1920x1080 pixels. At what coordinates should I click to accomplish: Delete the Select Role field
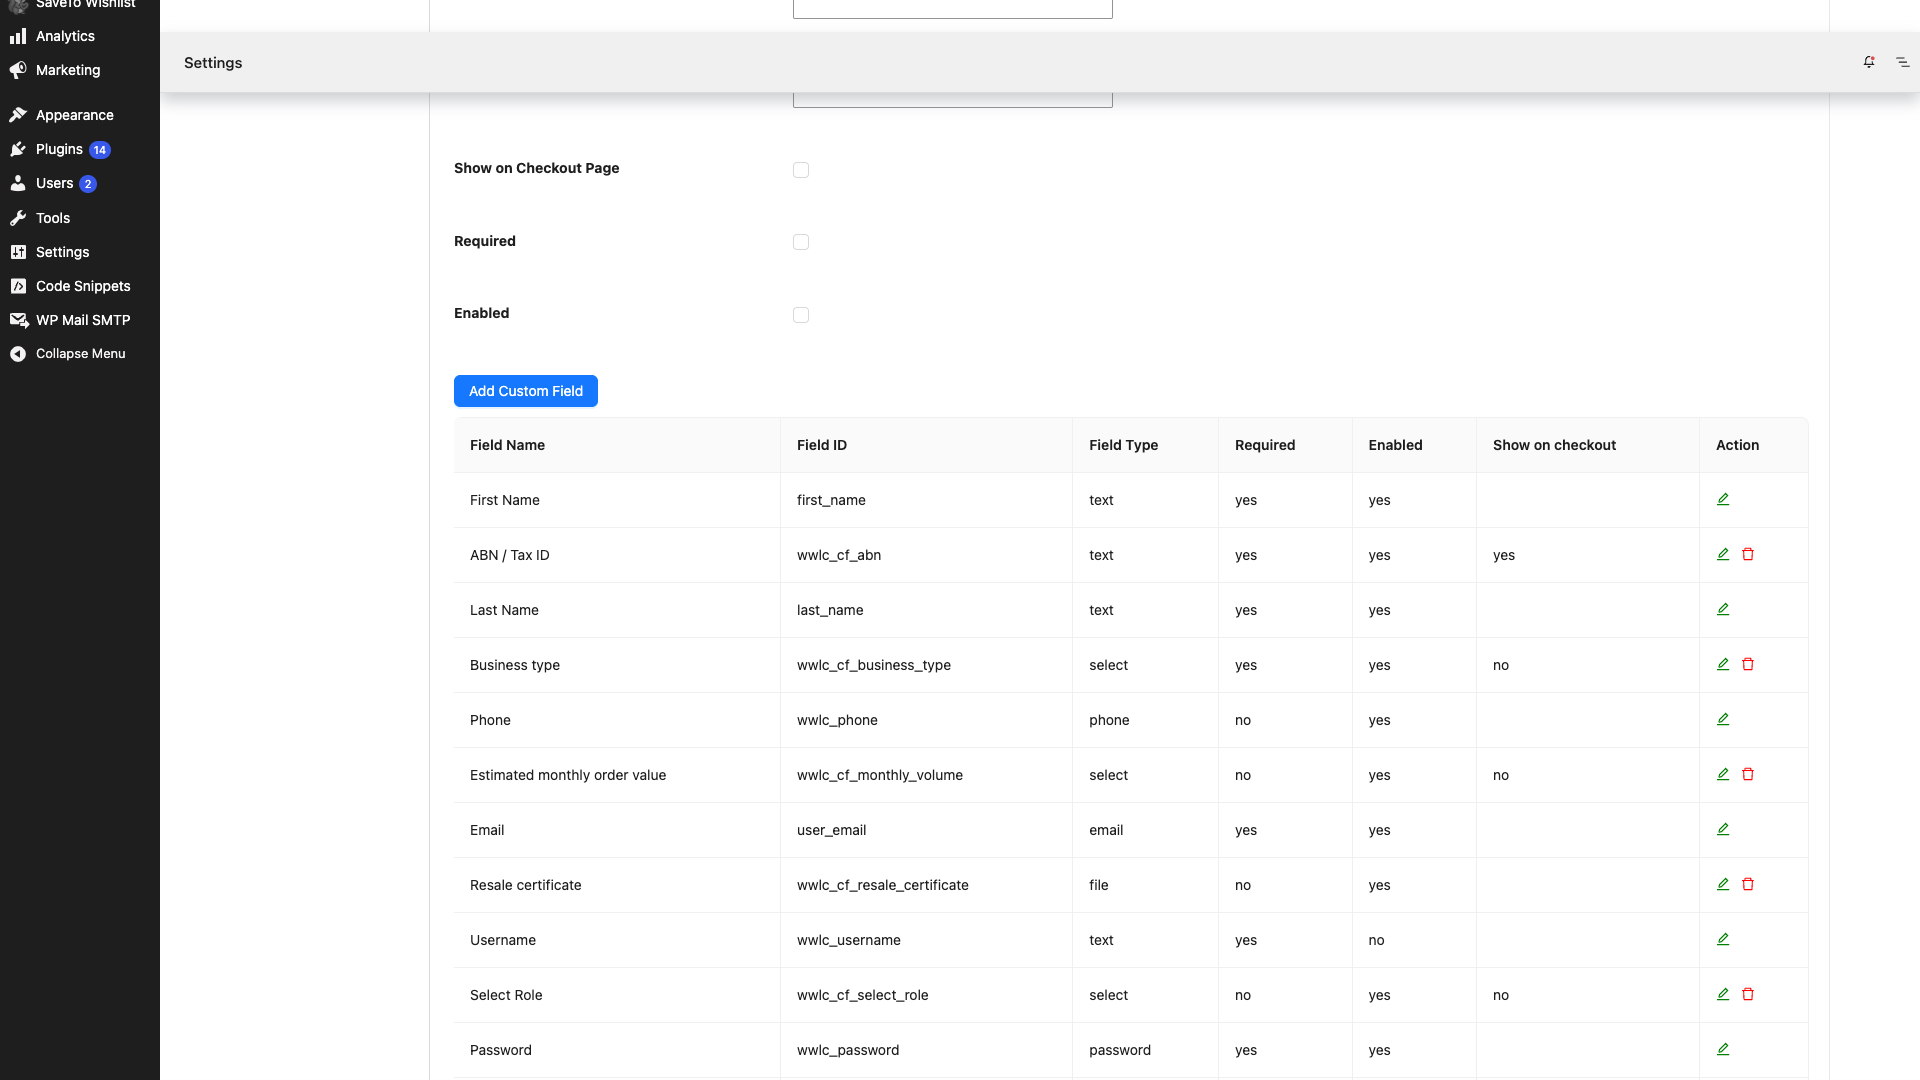click(x=1748, y=994)
